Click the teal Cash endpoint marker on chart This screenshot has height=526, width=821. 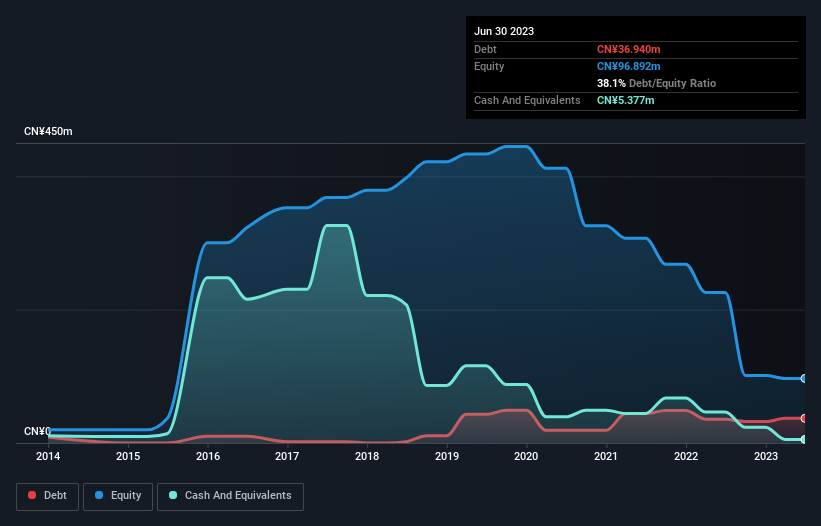[x=804, y=439]
